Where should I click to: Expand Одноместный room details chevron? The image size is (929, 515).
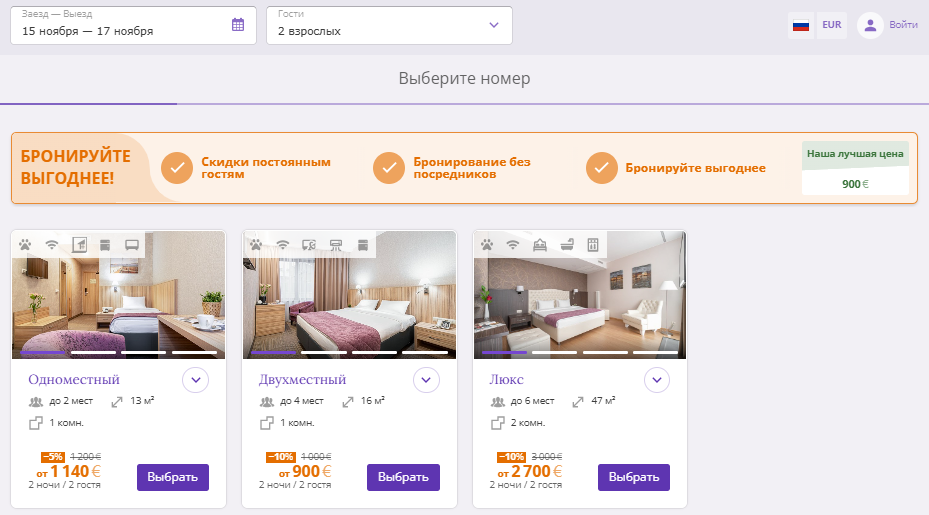pyautogui.click(x=196, y=380)
